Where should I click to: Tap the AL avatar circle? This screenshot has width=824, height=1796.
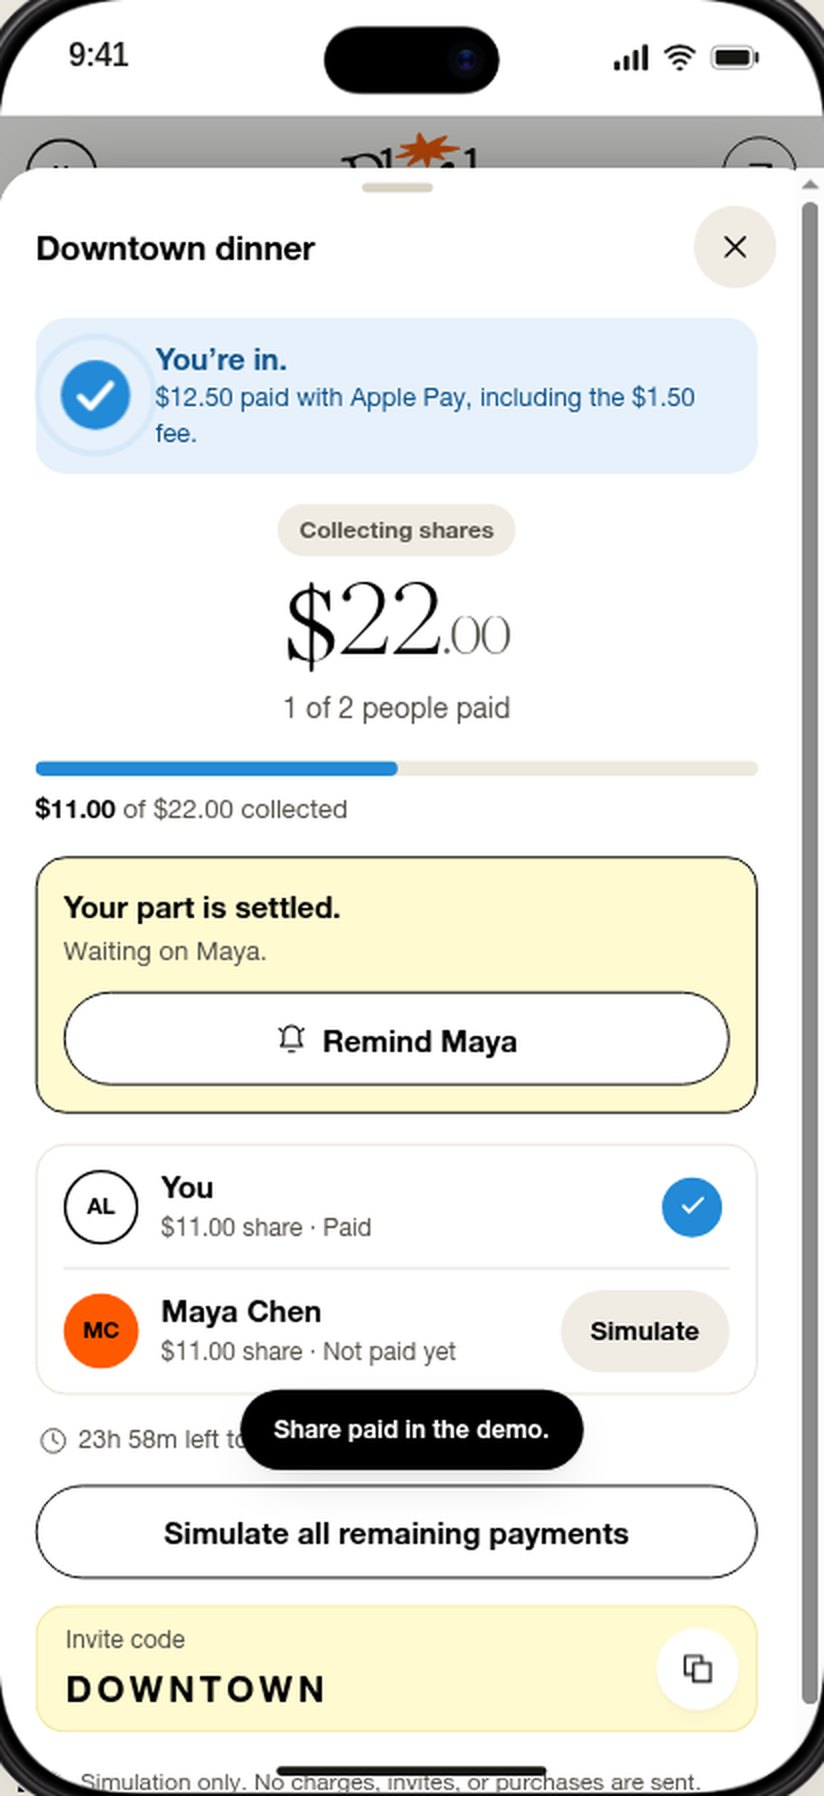pos(101,1207)
